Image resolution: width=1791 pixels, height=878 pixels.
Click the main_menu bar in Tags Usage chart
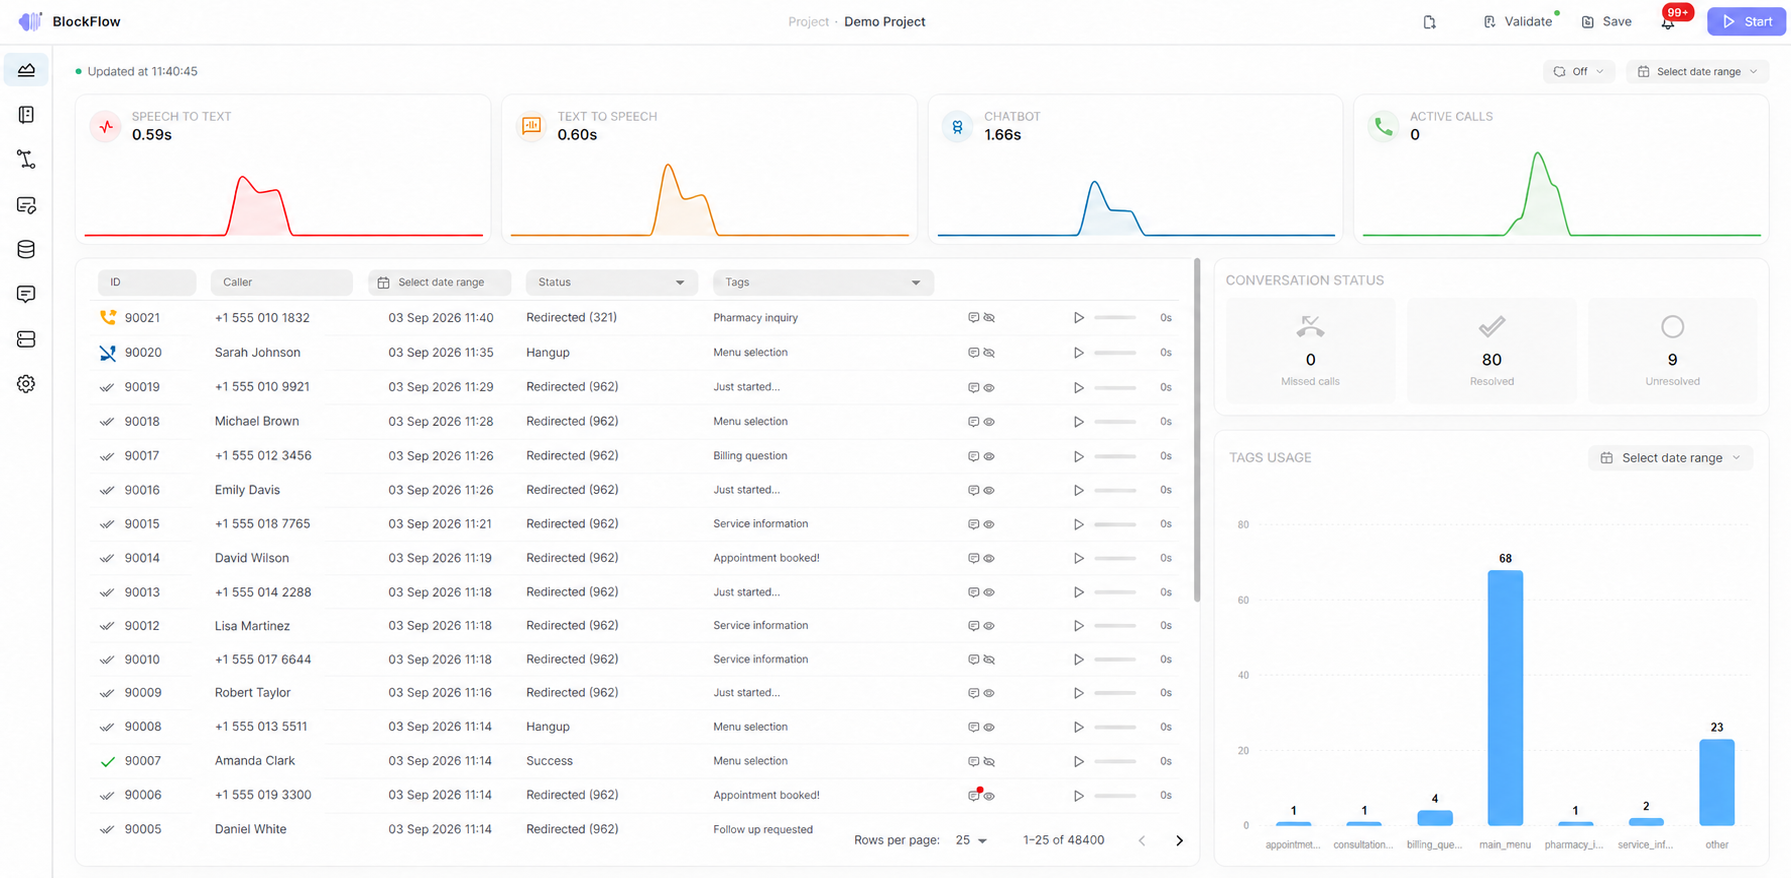(1505, 698)
